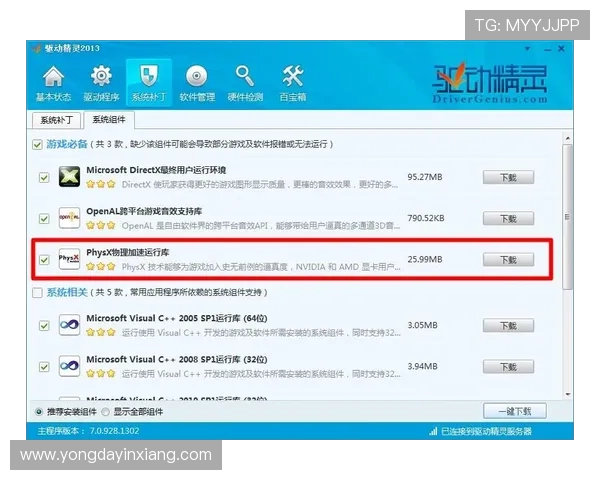600x480 pixels.
Task: Download Visual C++ 2005 SP1 with 下载
Action: point(508,326)
